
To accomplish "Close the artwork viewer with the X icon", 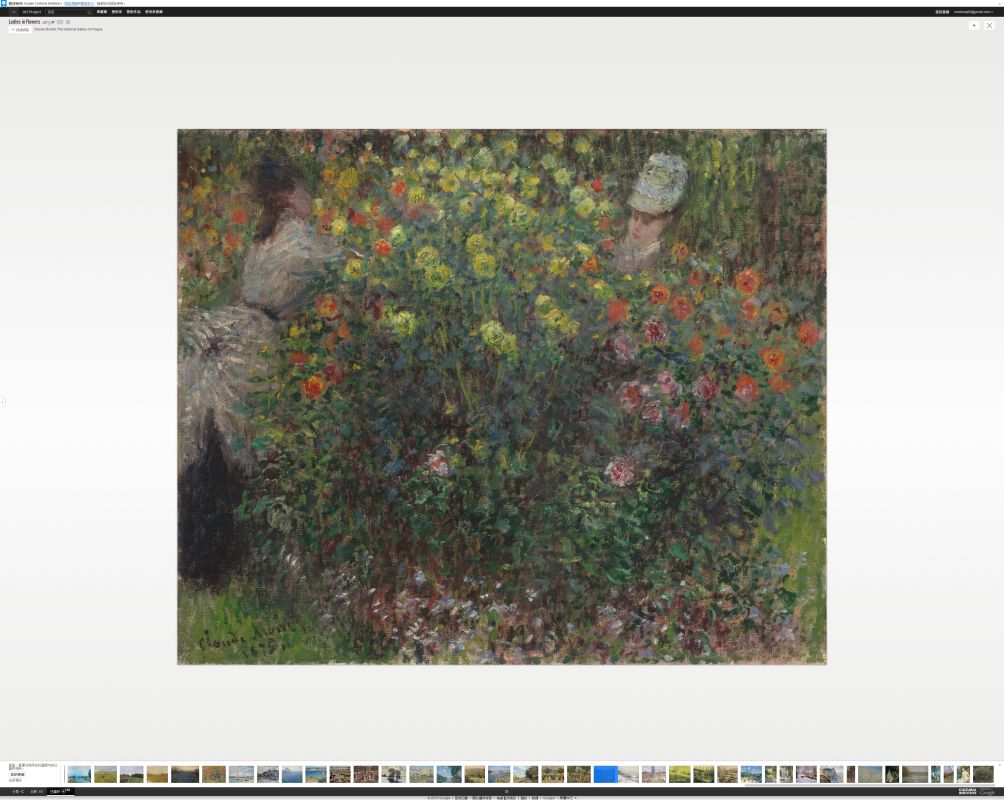I will [x=990, y=25].
